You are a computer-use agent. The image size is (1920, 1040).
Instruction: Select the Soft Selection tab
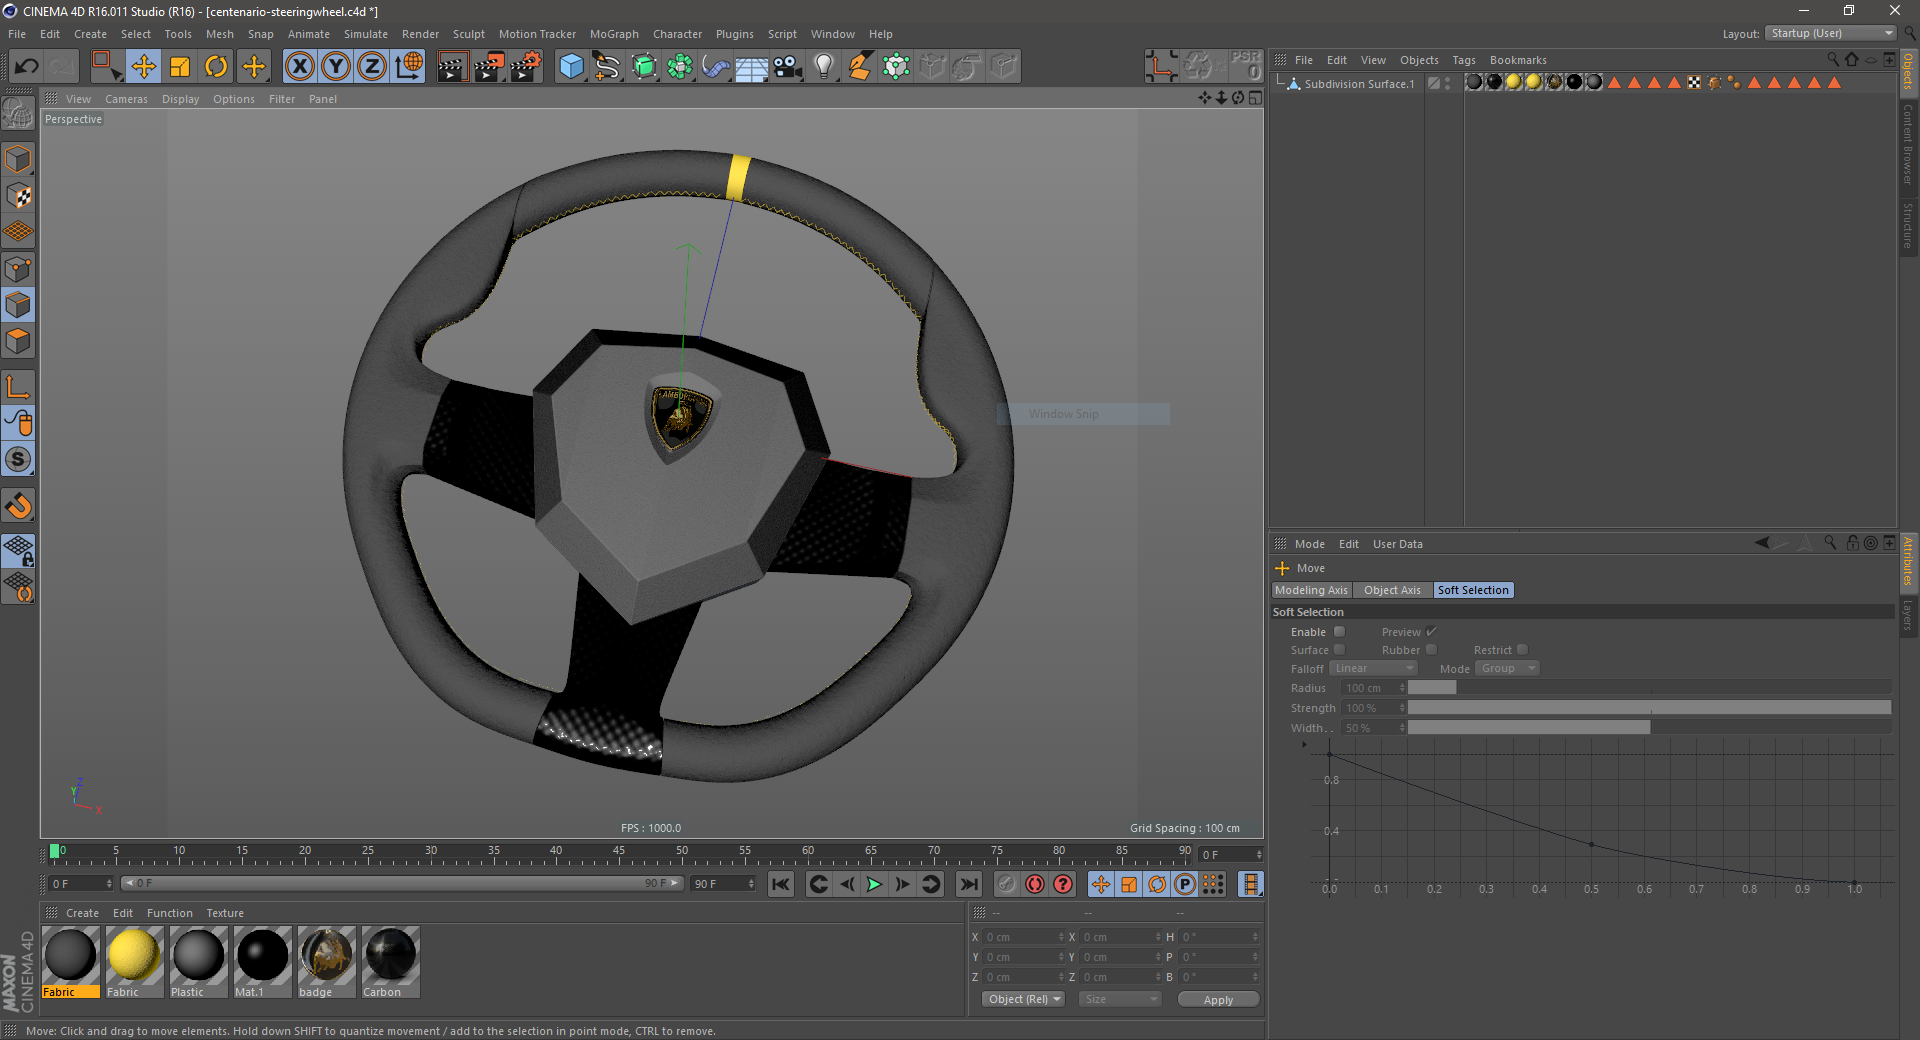[x=1473, y=590]
